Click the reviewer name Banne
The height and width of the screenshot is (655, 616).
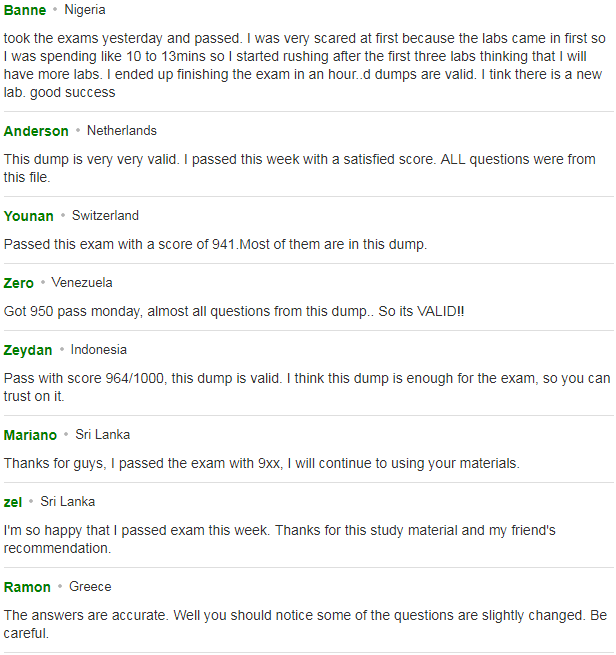coord(25,10)
